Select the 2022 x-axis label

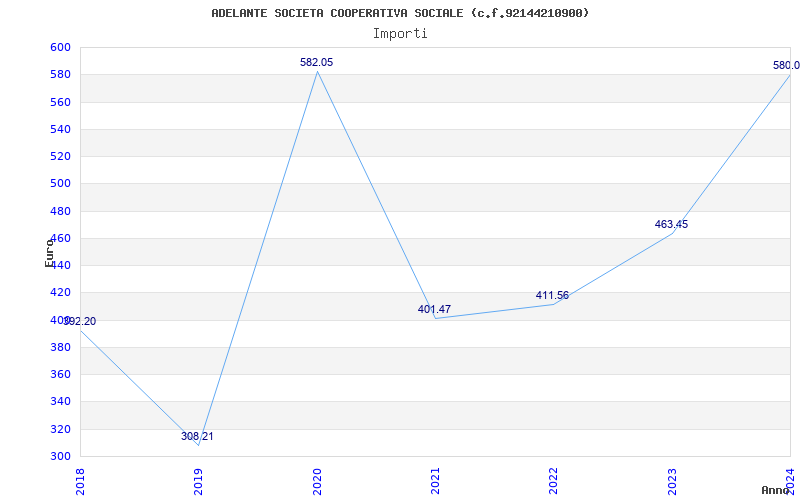554,482
